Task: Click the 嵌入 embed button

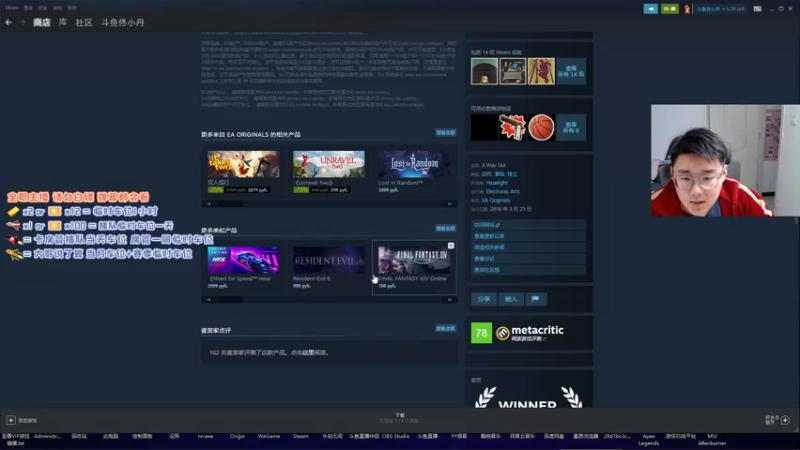Action: [x=511, y=299]
